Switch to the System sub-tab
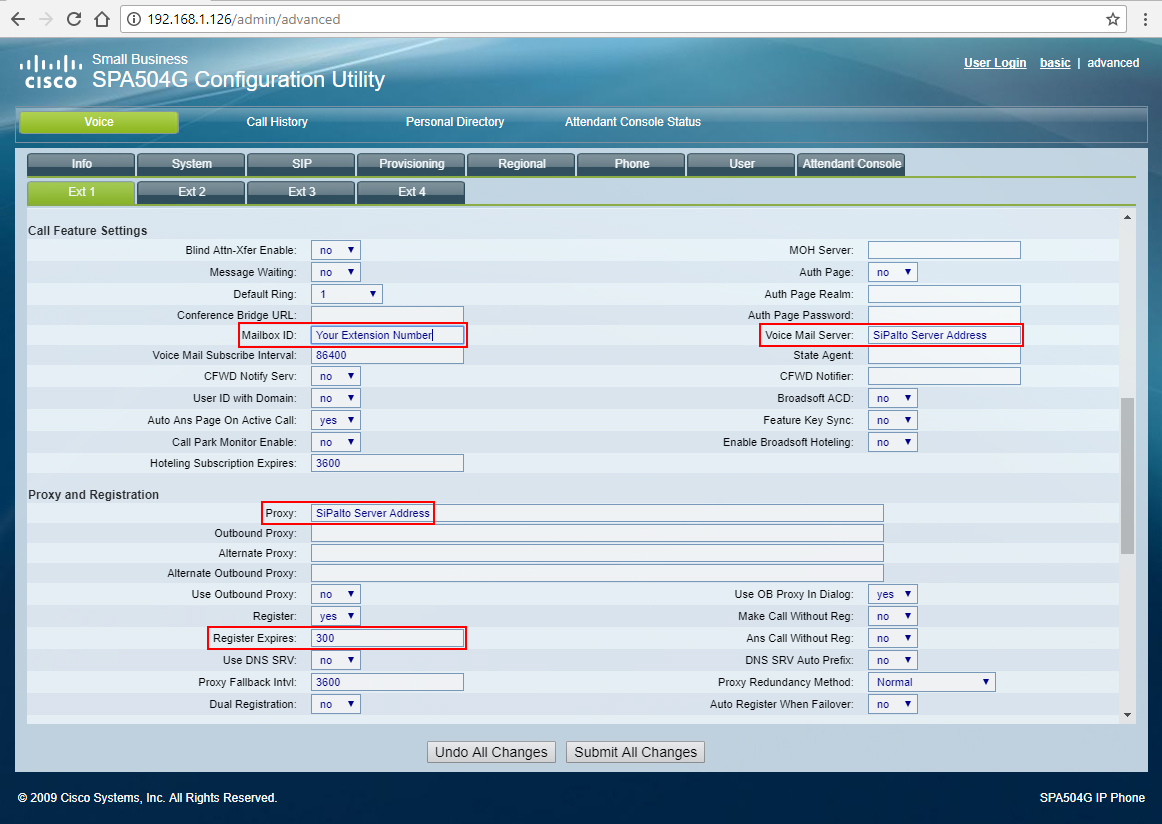 click(191, 164)
